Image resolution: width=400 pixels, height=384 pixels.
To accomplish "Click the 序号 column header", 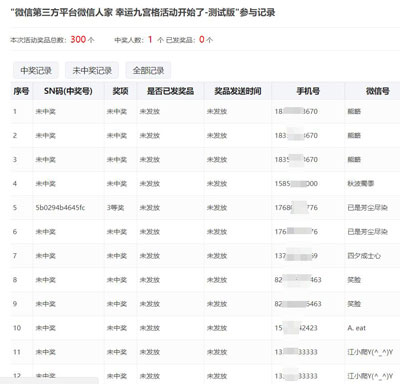I will point(21,91).
